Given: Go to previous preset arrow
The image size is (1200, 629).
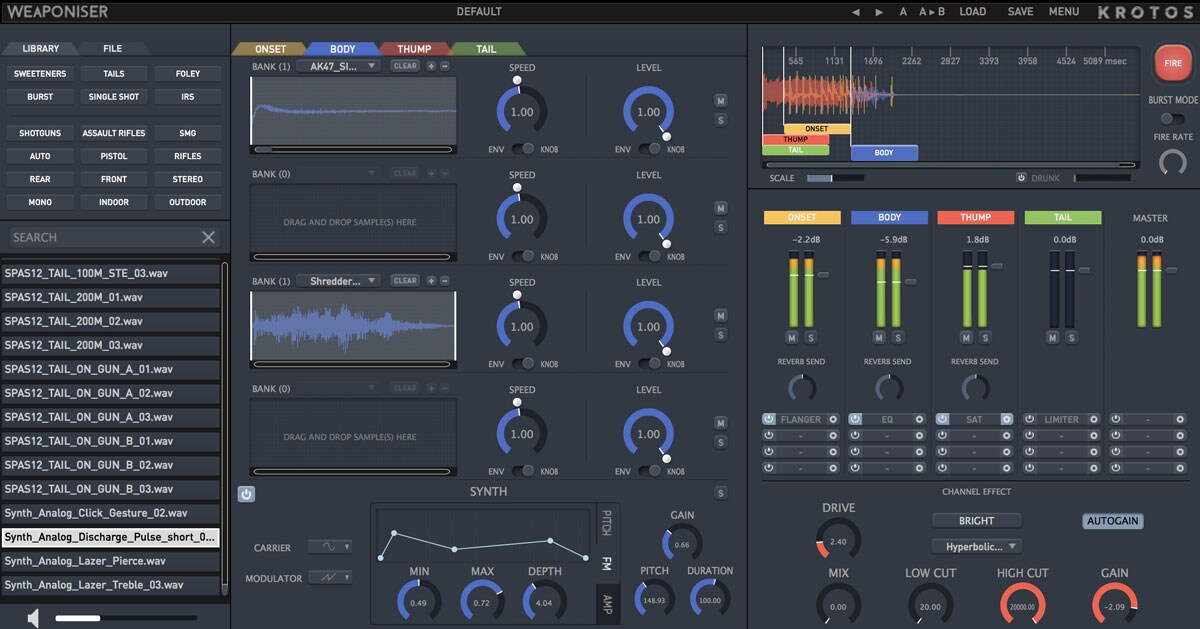Looking at the screenshot, I should click(855, 12).
